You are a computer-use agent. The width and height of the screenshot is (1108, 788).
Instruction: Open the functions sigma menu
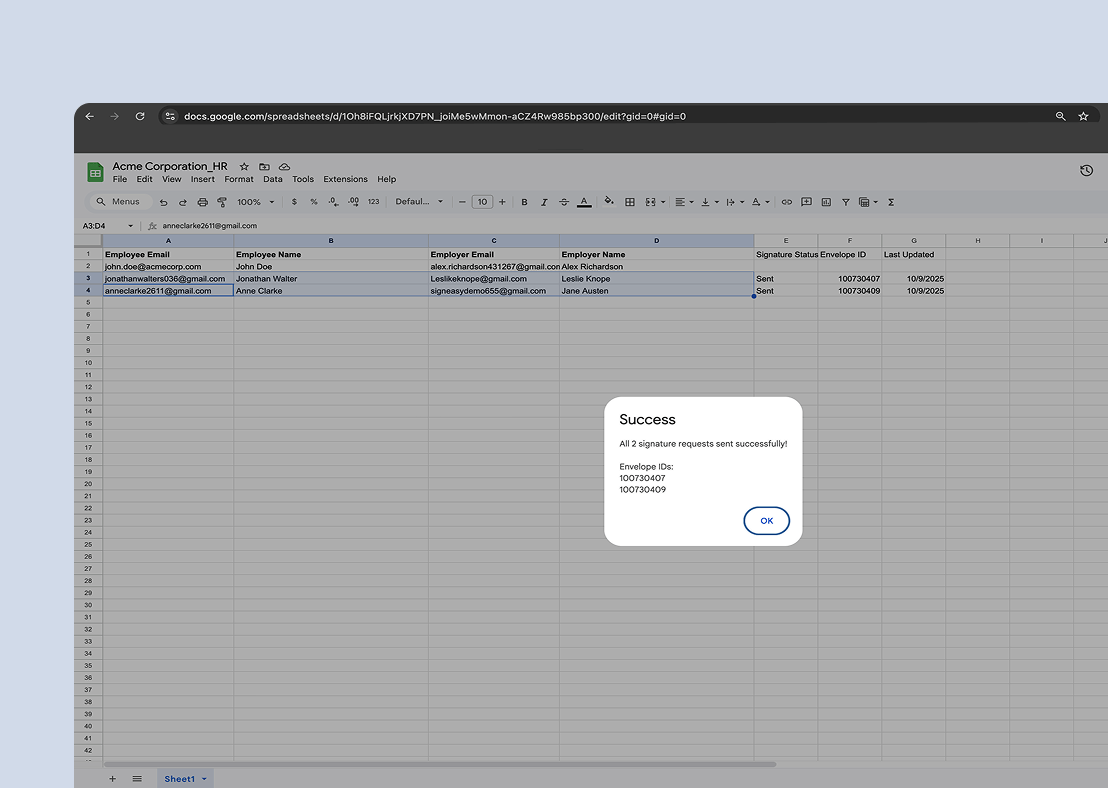click(891, 202)
